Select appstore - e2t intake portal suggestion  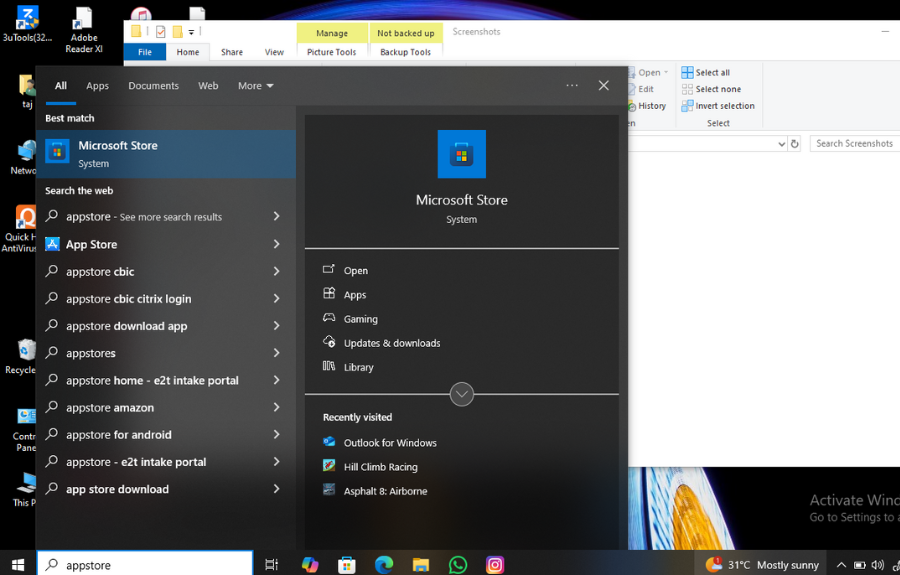click(x=166, y=461)
